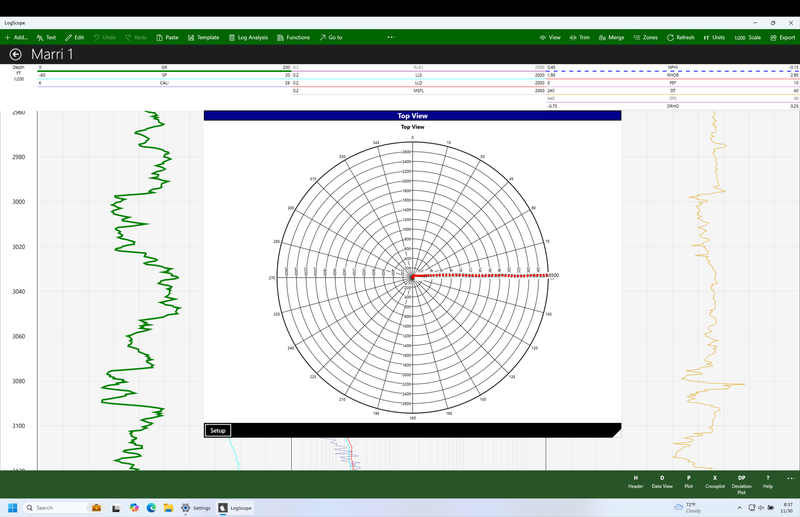Click the Setup button in Top View
This screenshot has height=517, width=800.
(218, 430)
